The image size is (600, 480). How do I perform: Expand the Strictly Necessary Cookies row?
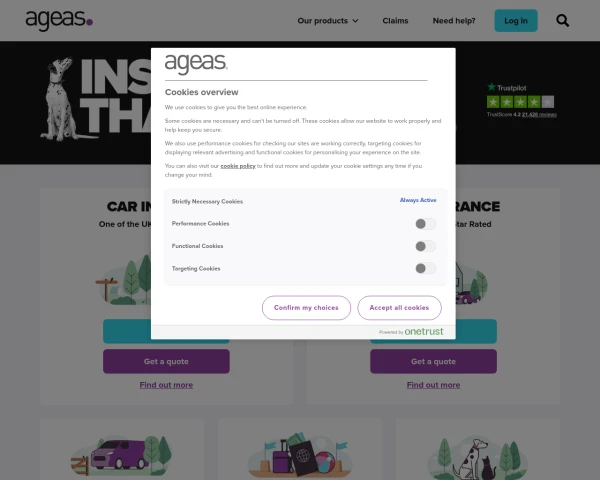click(x=304, y=201)
